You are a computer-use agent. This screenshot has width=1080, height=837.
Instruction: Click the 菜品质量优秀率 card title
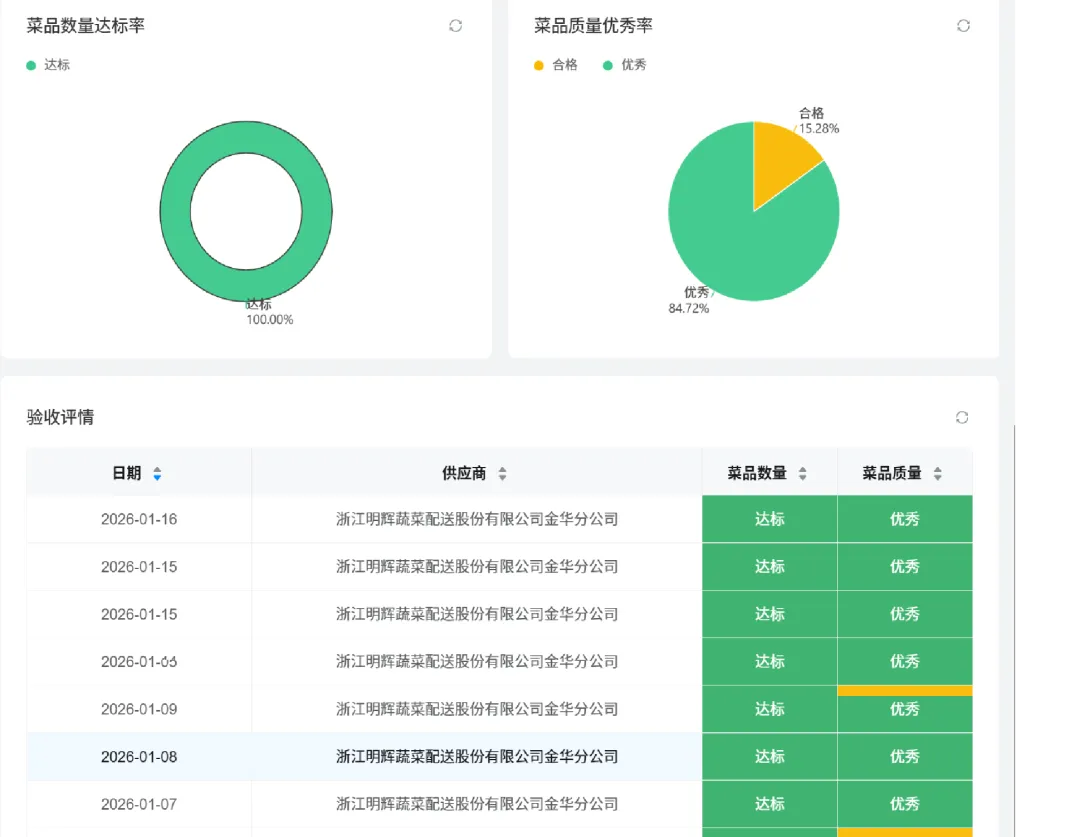click(593, 26)
